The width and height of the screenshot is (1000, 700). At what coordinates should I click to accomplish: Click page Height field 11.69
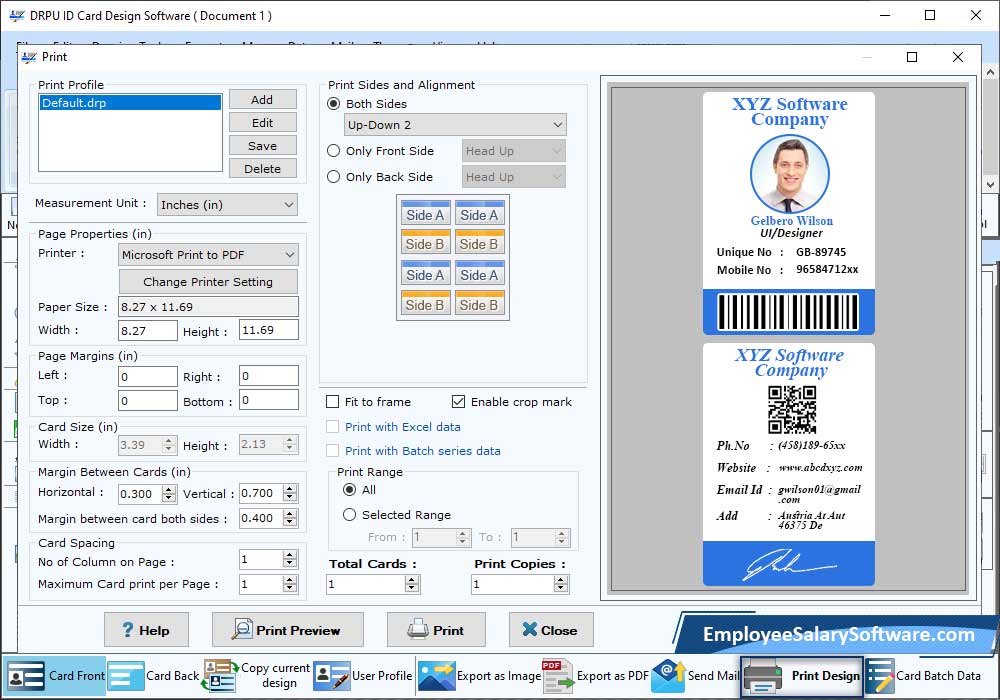pyautogui.click(x=268, y=330)
